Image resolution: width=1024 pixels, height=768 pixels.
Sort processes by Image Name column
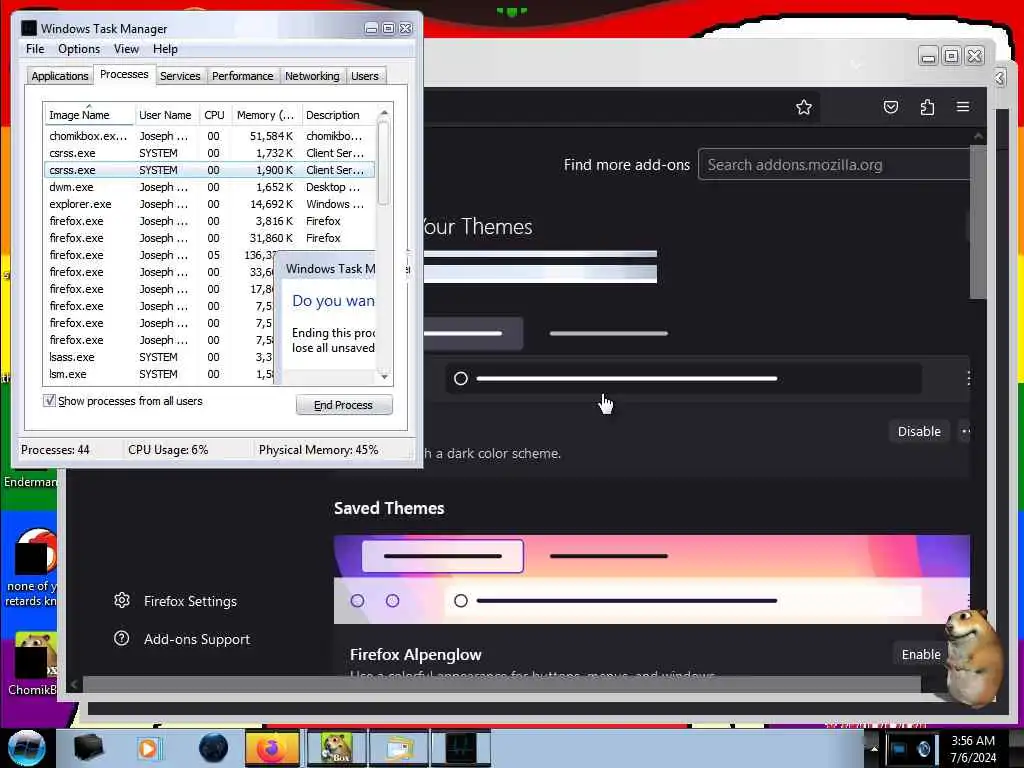pyautogui.click(x=89, y=115)
